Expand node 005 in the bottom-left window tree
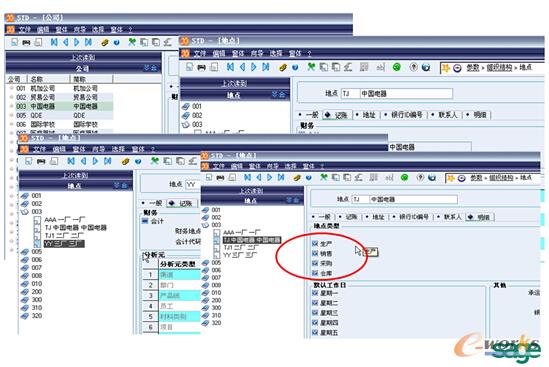The height and width of the screenshot is (367, 549). pyautogui.click(x=25, y=252)
